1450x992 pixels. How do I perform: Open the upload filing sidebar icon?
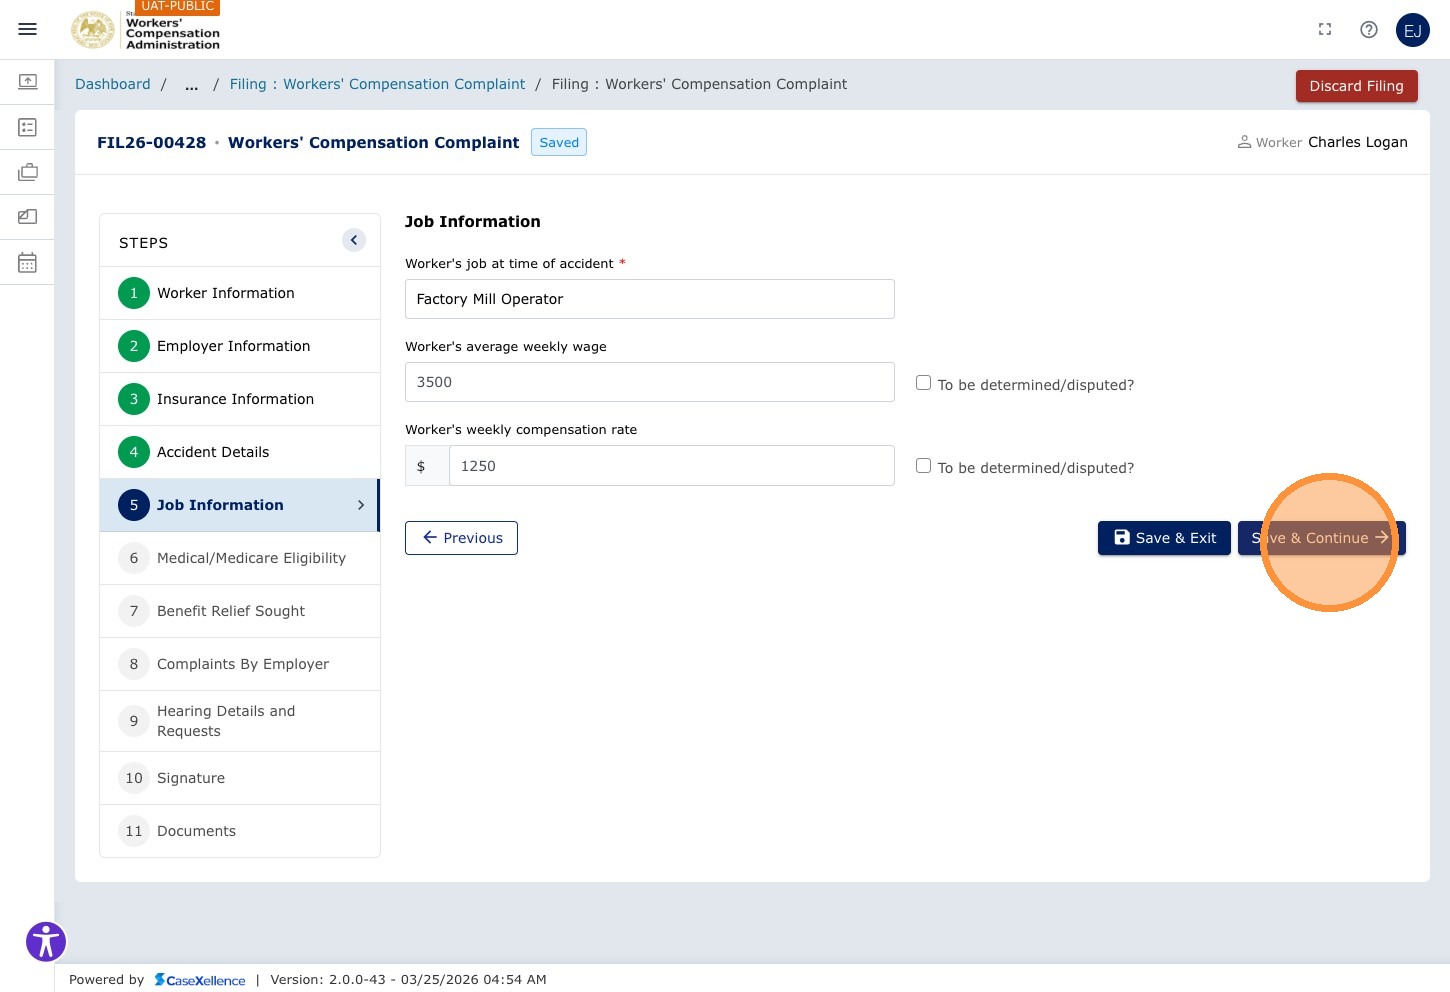28,81
